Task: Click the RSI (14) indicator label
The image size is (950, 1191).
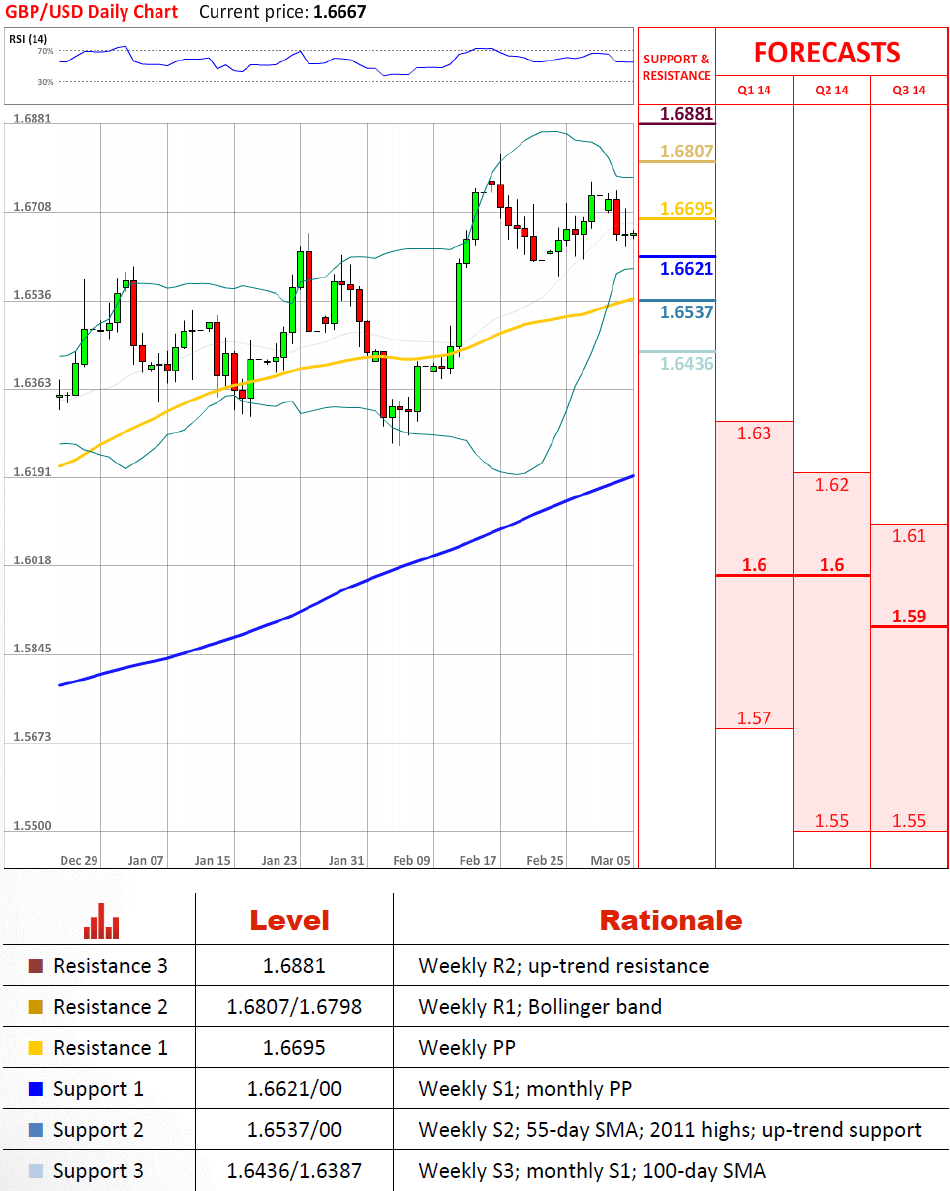Action: point(28,39)
